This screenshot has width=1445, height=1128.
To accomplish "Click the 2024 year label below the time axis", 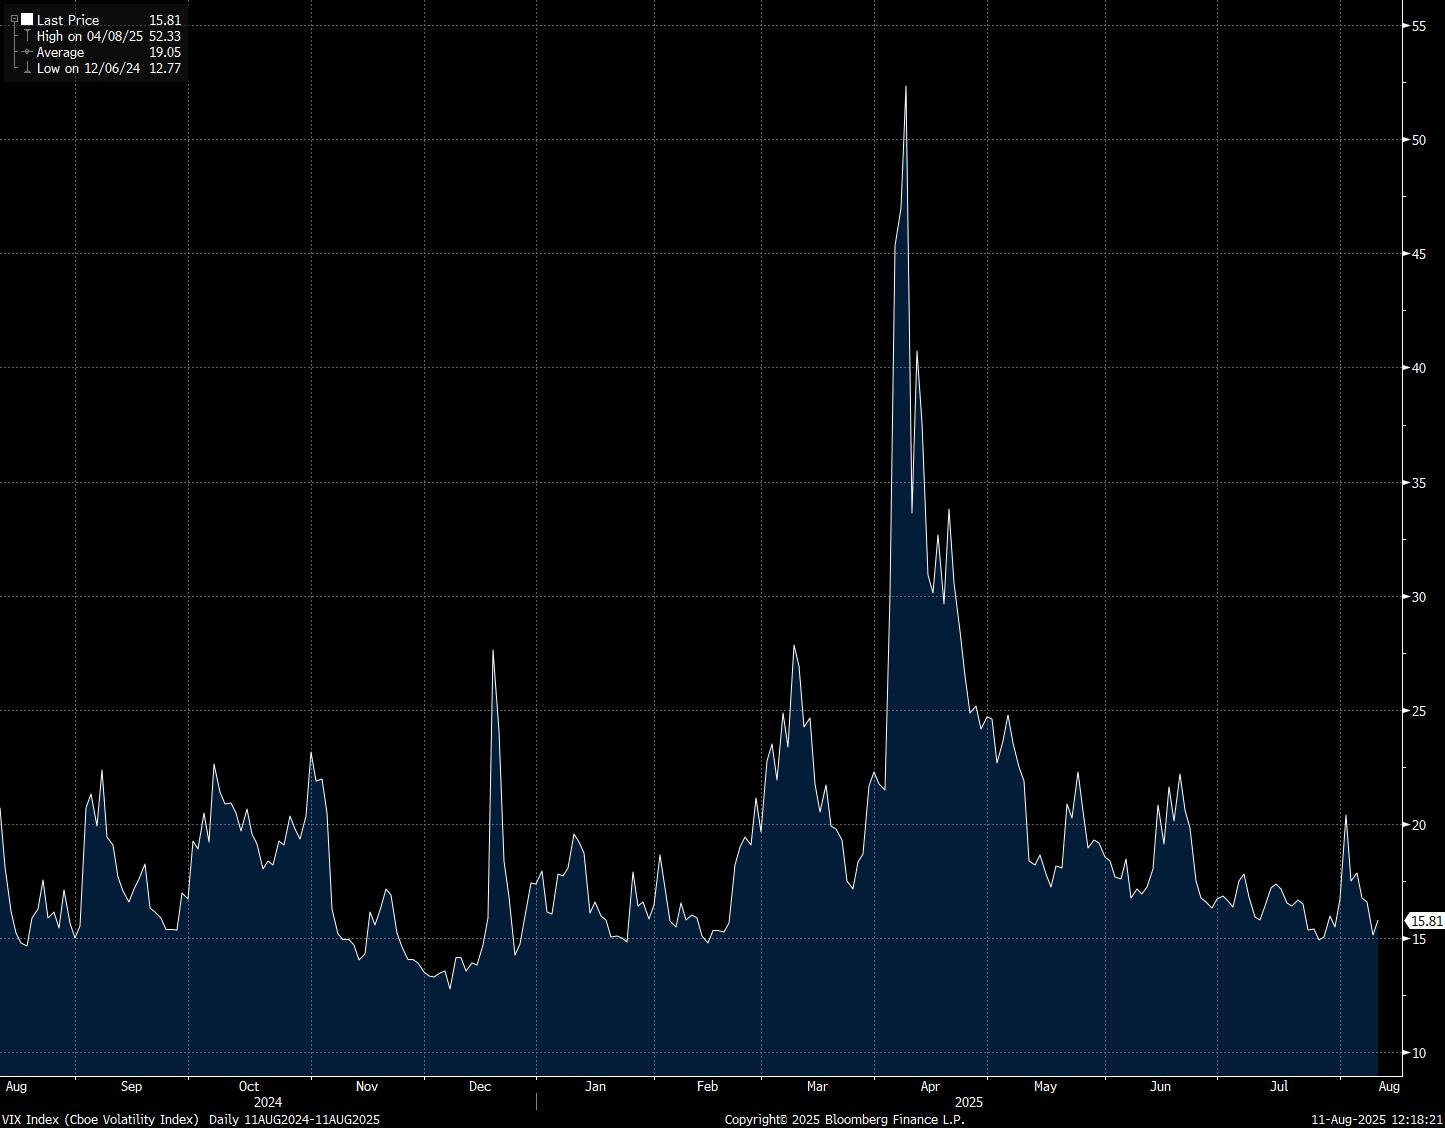I will coord(268,1102).
